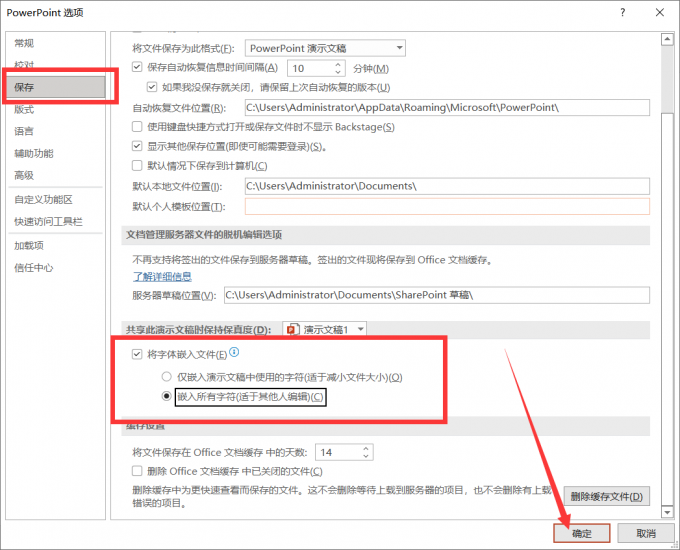680x550 pixels.
Task: Enable 默认情况下保存到计算机 checkbox
Action: click(x=137, y=166)
